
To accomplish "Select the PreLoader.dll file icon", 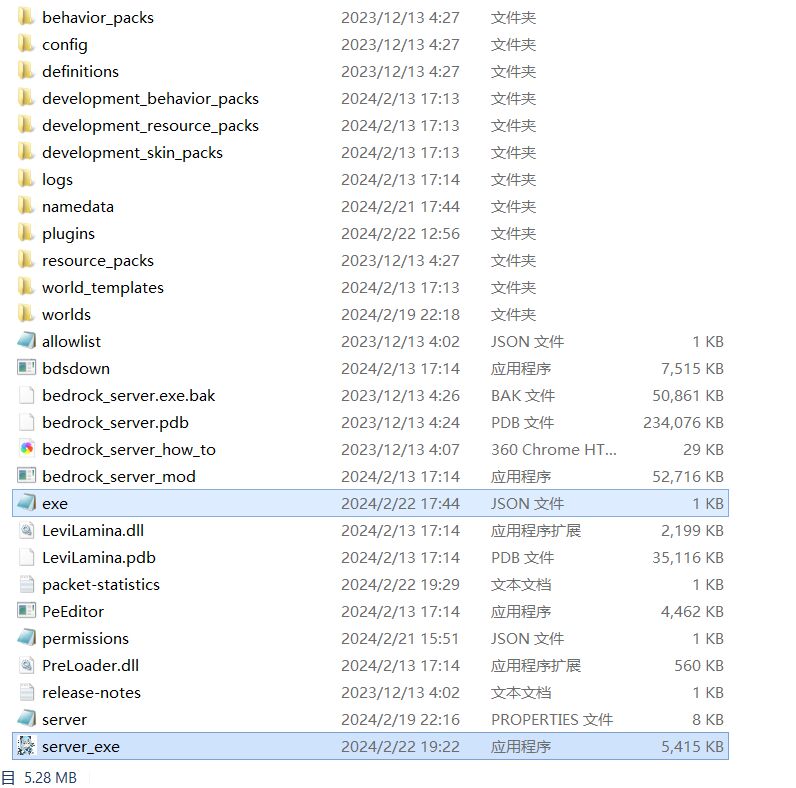I will coord(26,665).
